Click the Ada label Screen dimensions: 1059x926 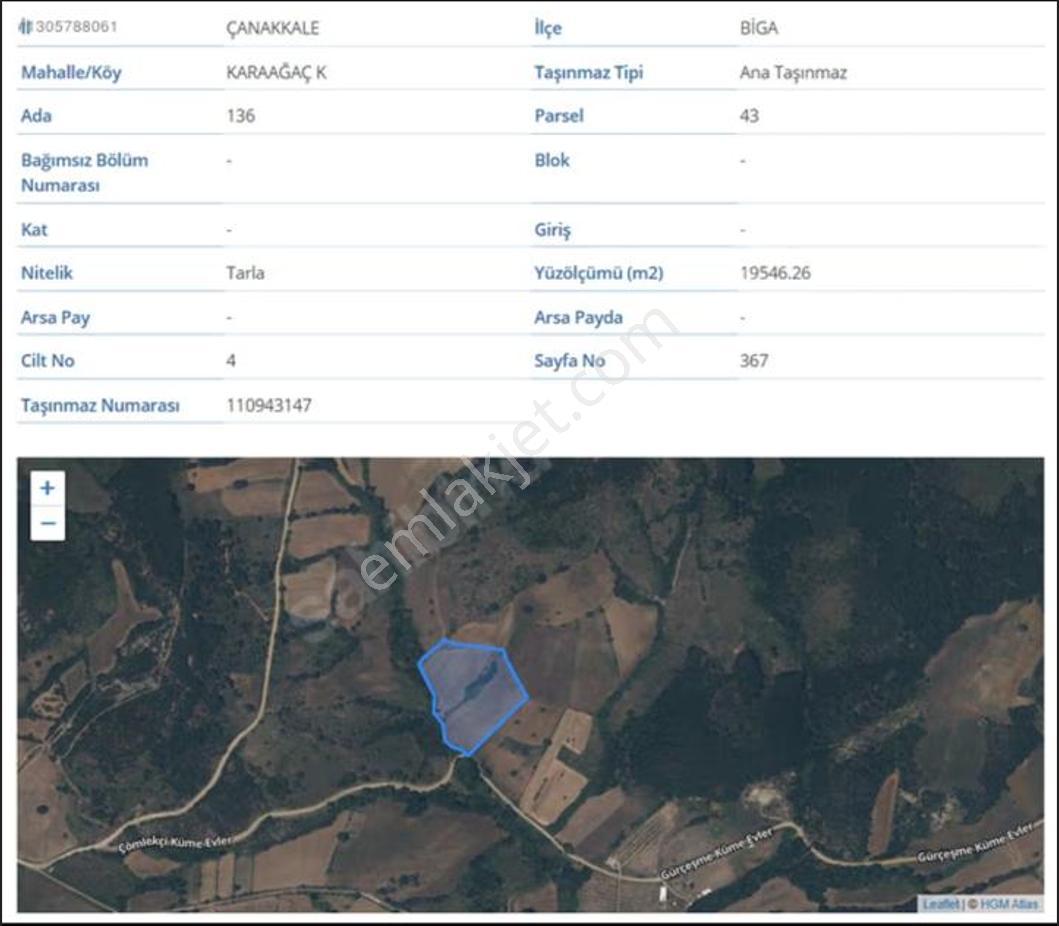36,115
